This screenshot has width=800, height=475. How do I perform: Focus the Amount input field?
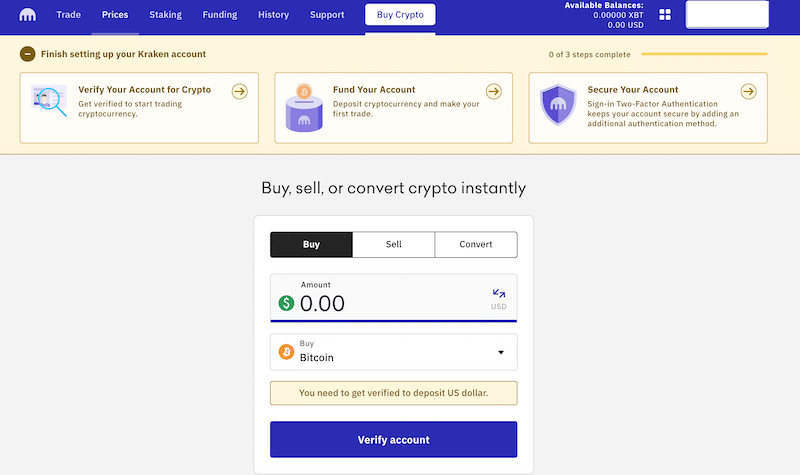393,298
